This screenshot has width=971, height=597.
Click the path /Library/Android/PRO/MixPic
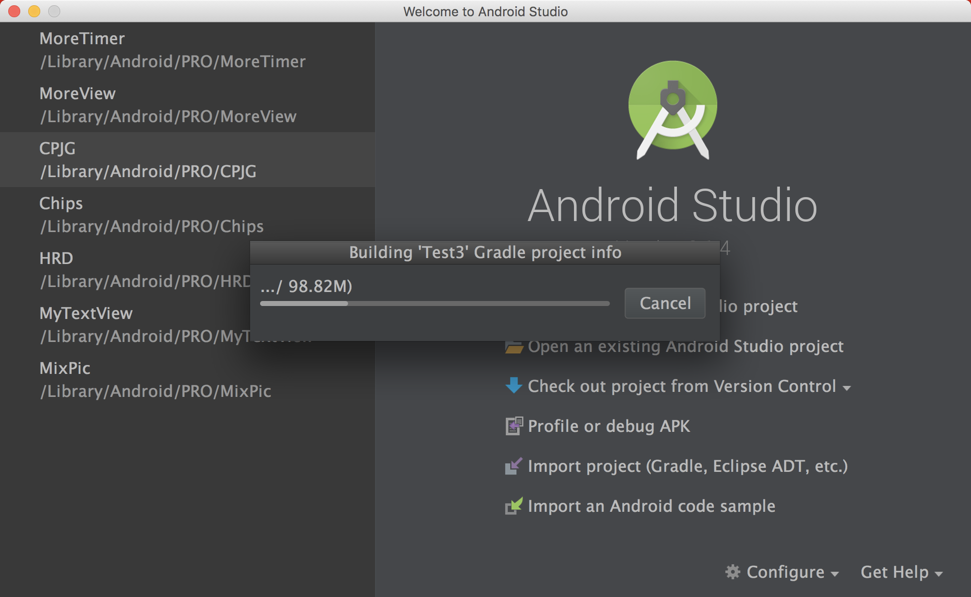click(155, 391)
